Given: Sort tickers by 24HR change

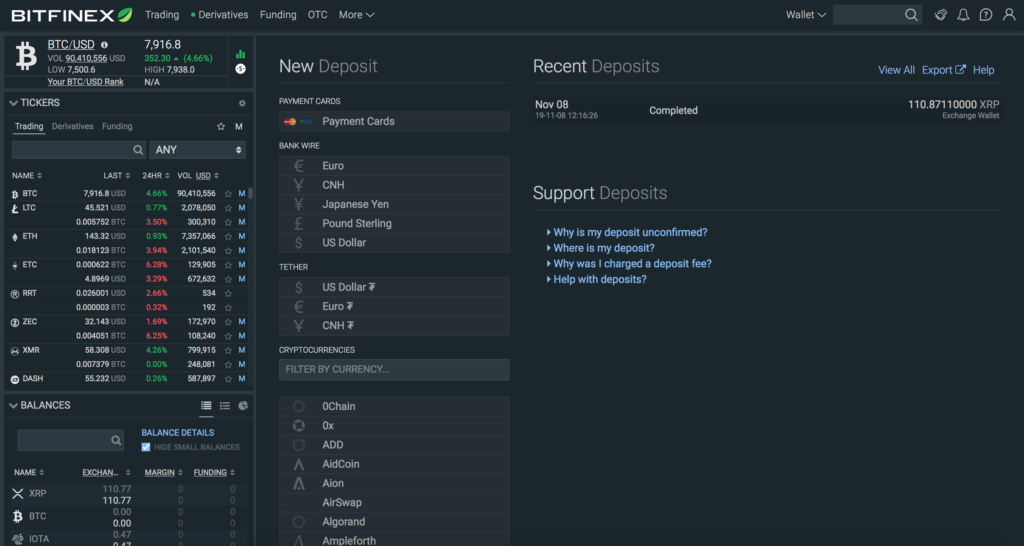Looking at the screenshot, I should [x=156, y=176].
